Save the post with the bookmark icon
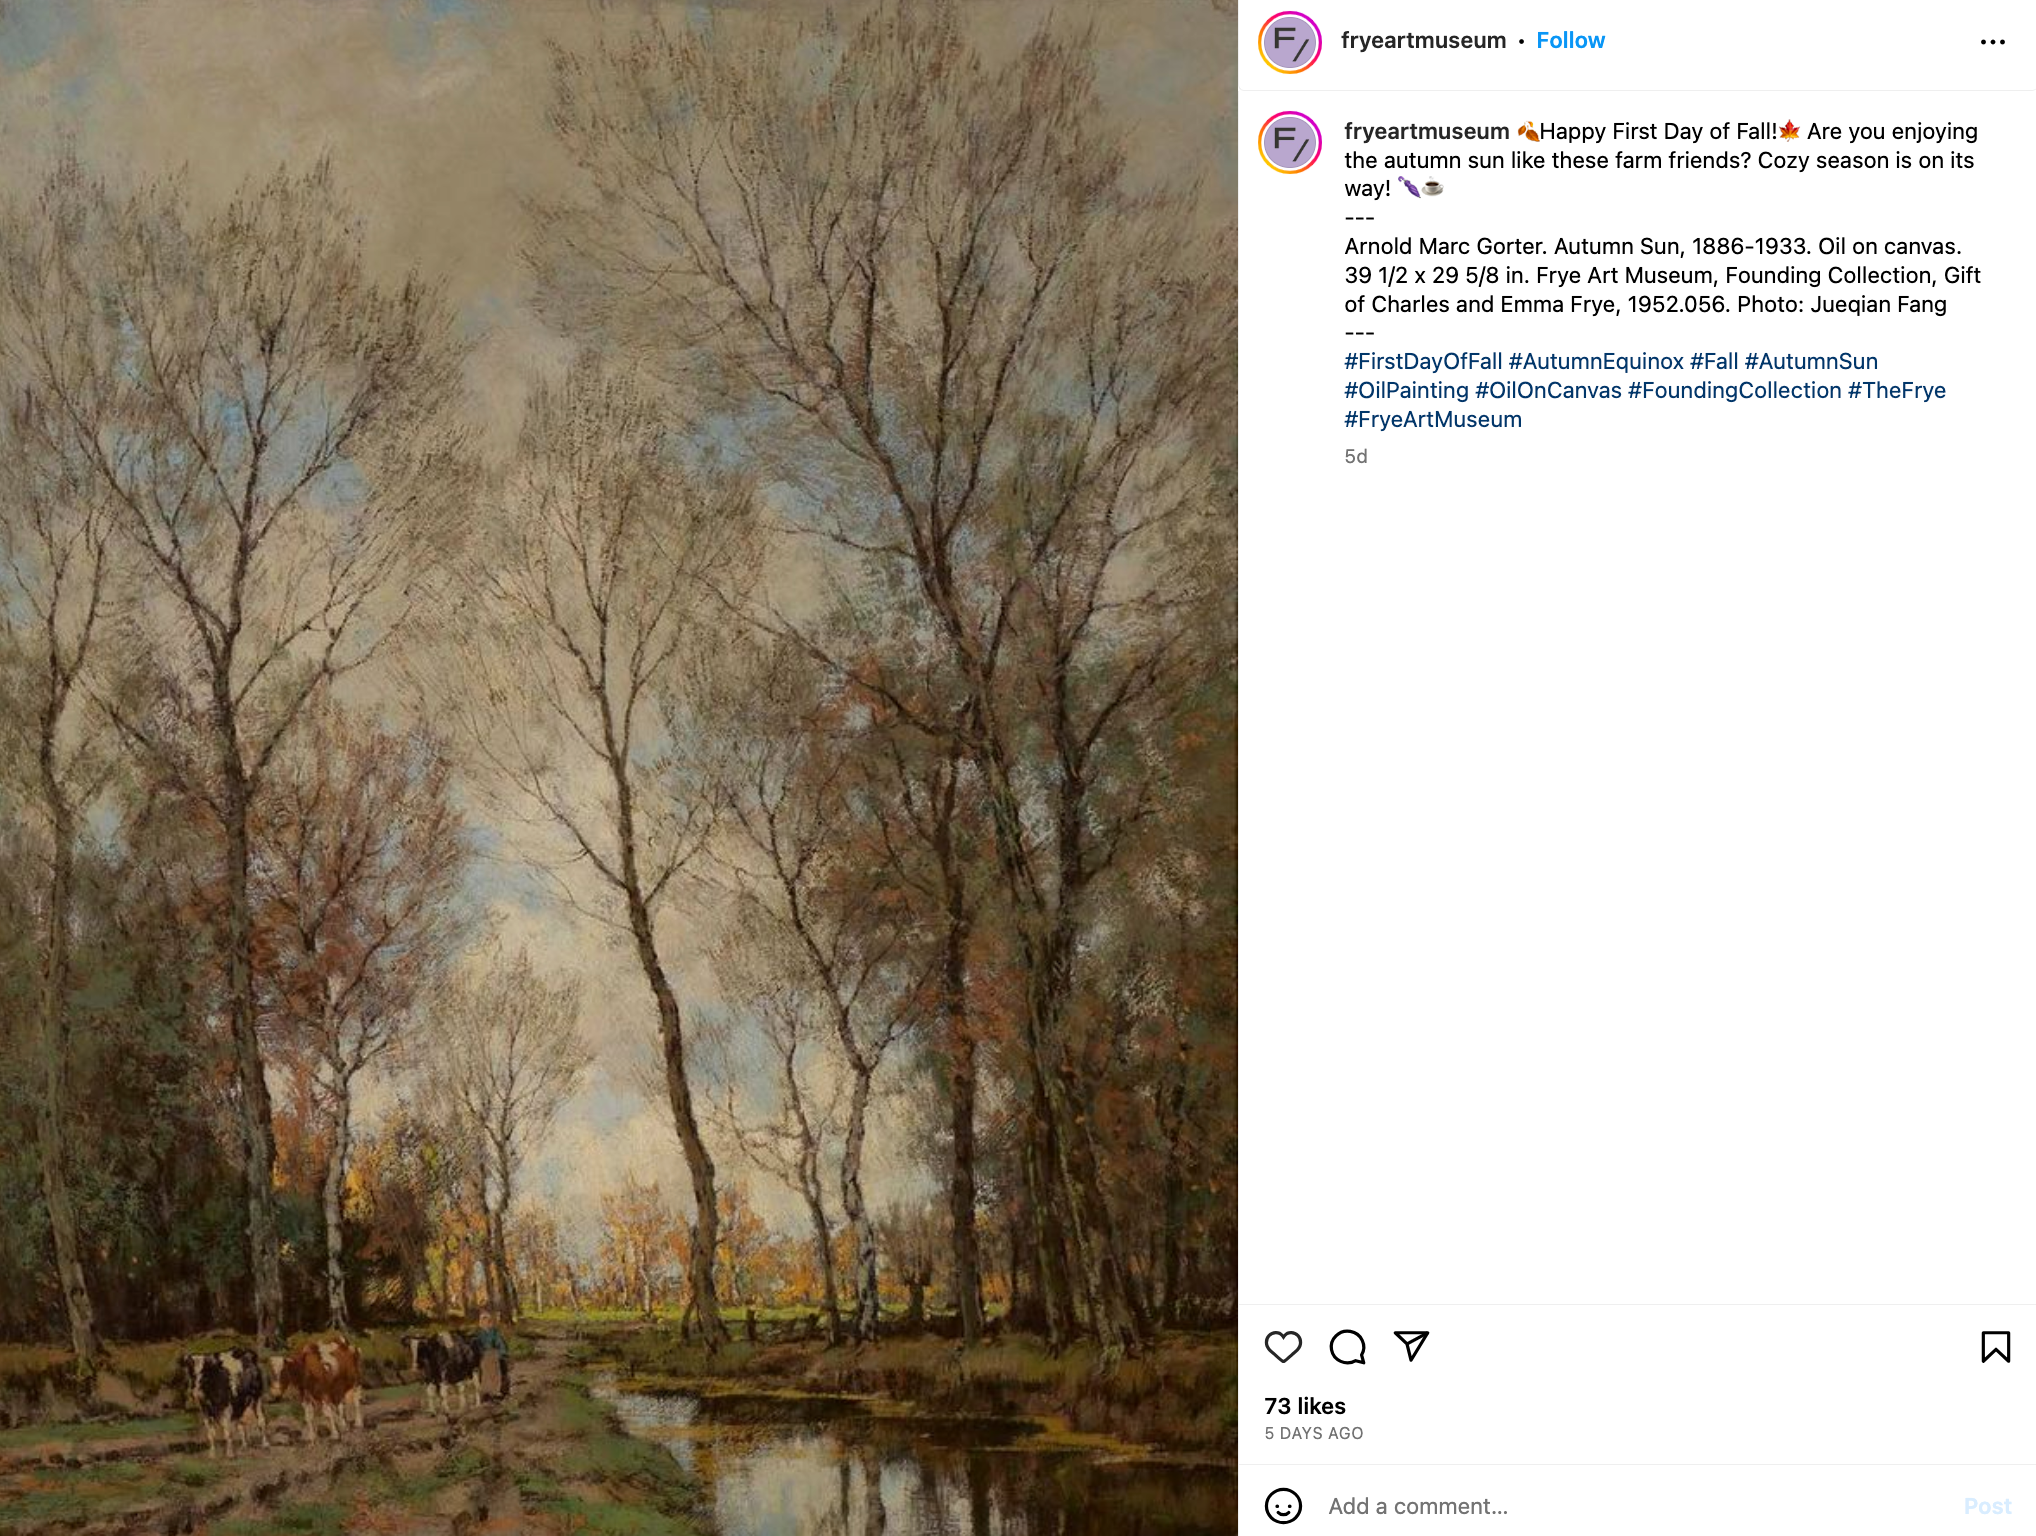This screenshot has height=1536, width=2036. click(x=1995, y=1347)
